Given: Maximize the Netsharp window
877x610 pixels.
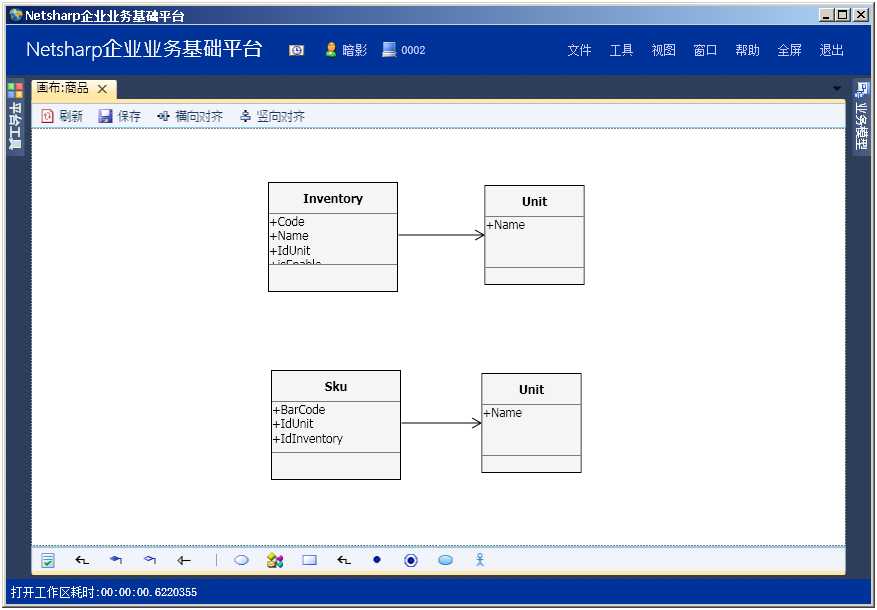Looking at the screenshot, I should (843, 16).
